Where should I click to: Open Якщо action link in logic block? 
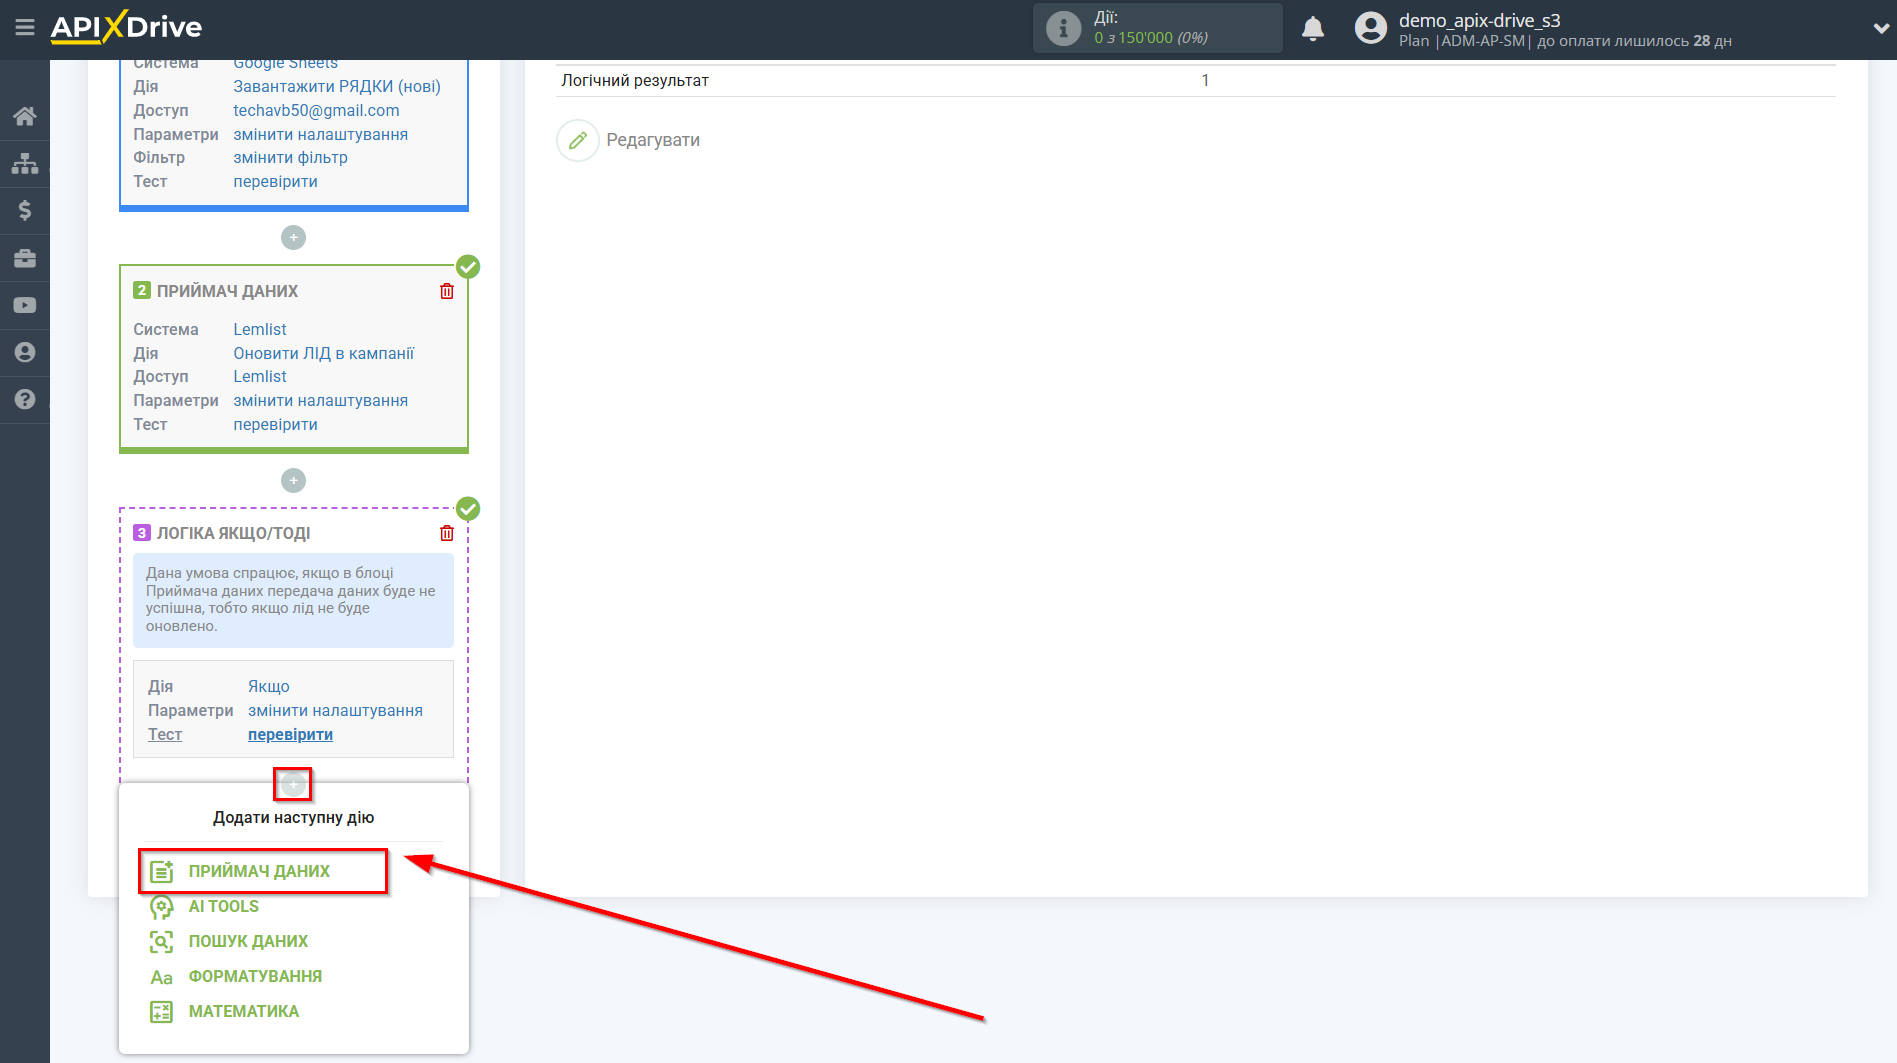(x=269, y=686)
